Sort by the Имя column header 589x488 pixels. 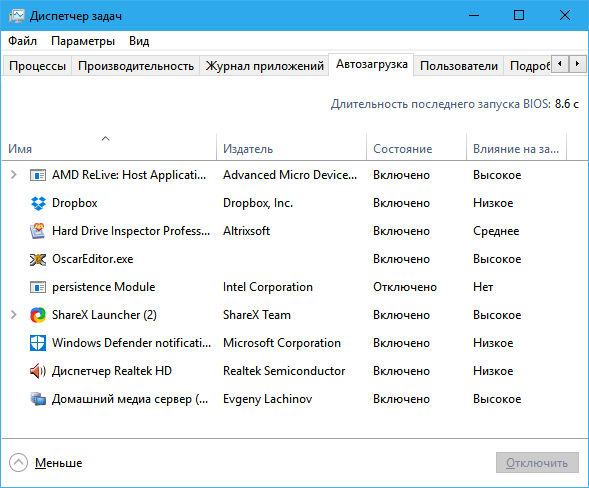coord(109,147)
